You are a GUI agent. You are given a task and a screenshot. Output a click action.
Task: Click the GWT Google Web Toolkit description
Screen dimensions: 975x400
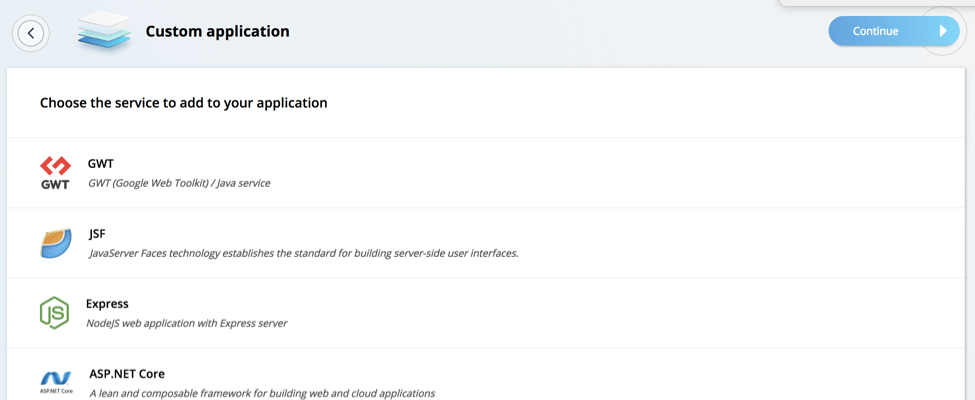pyautogui.click(x=179, y=184)
